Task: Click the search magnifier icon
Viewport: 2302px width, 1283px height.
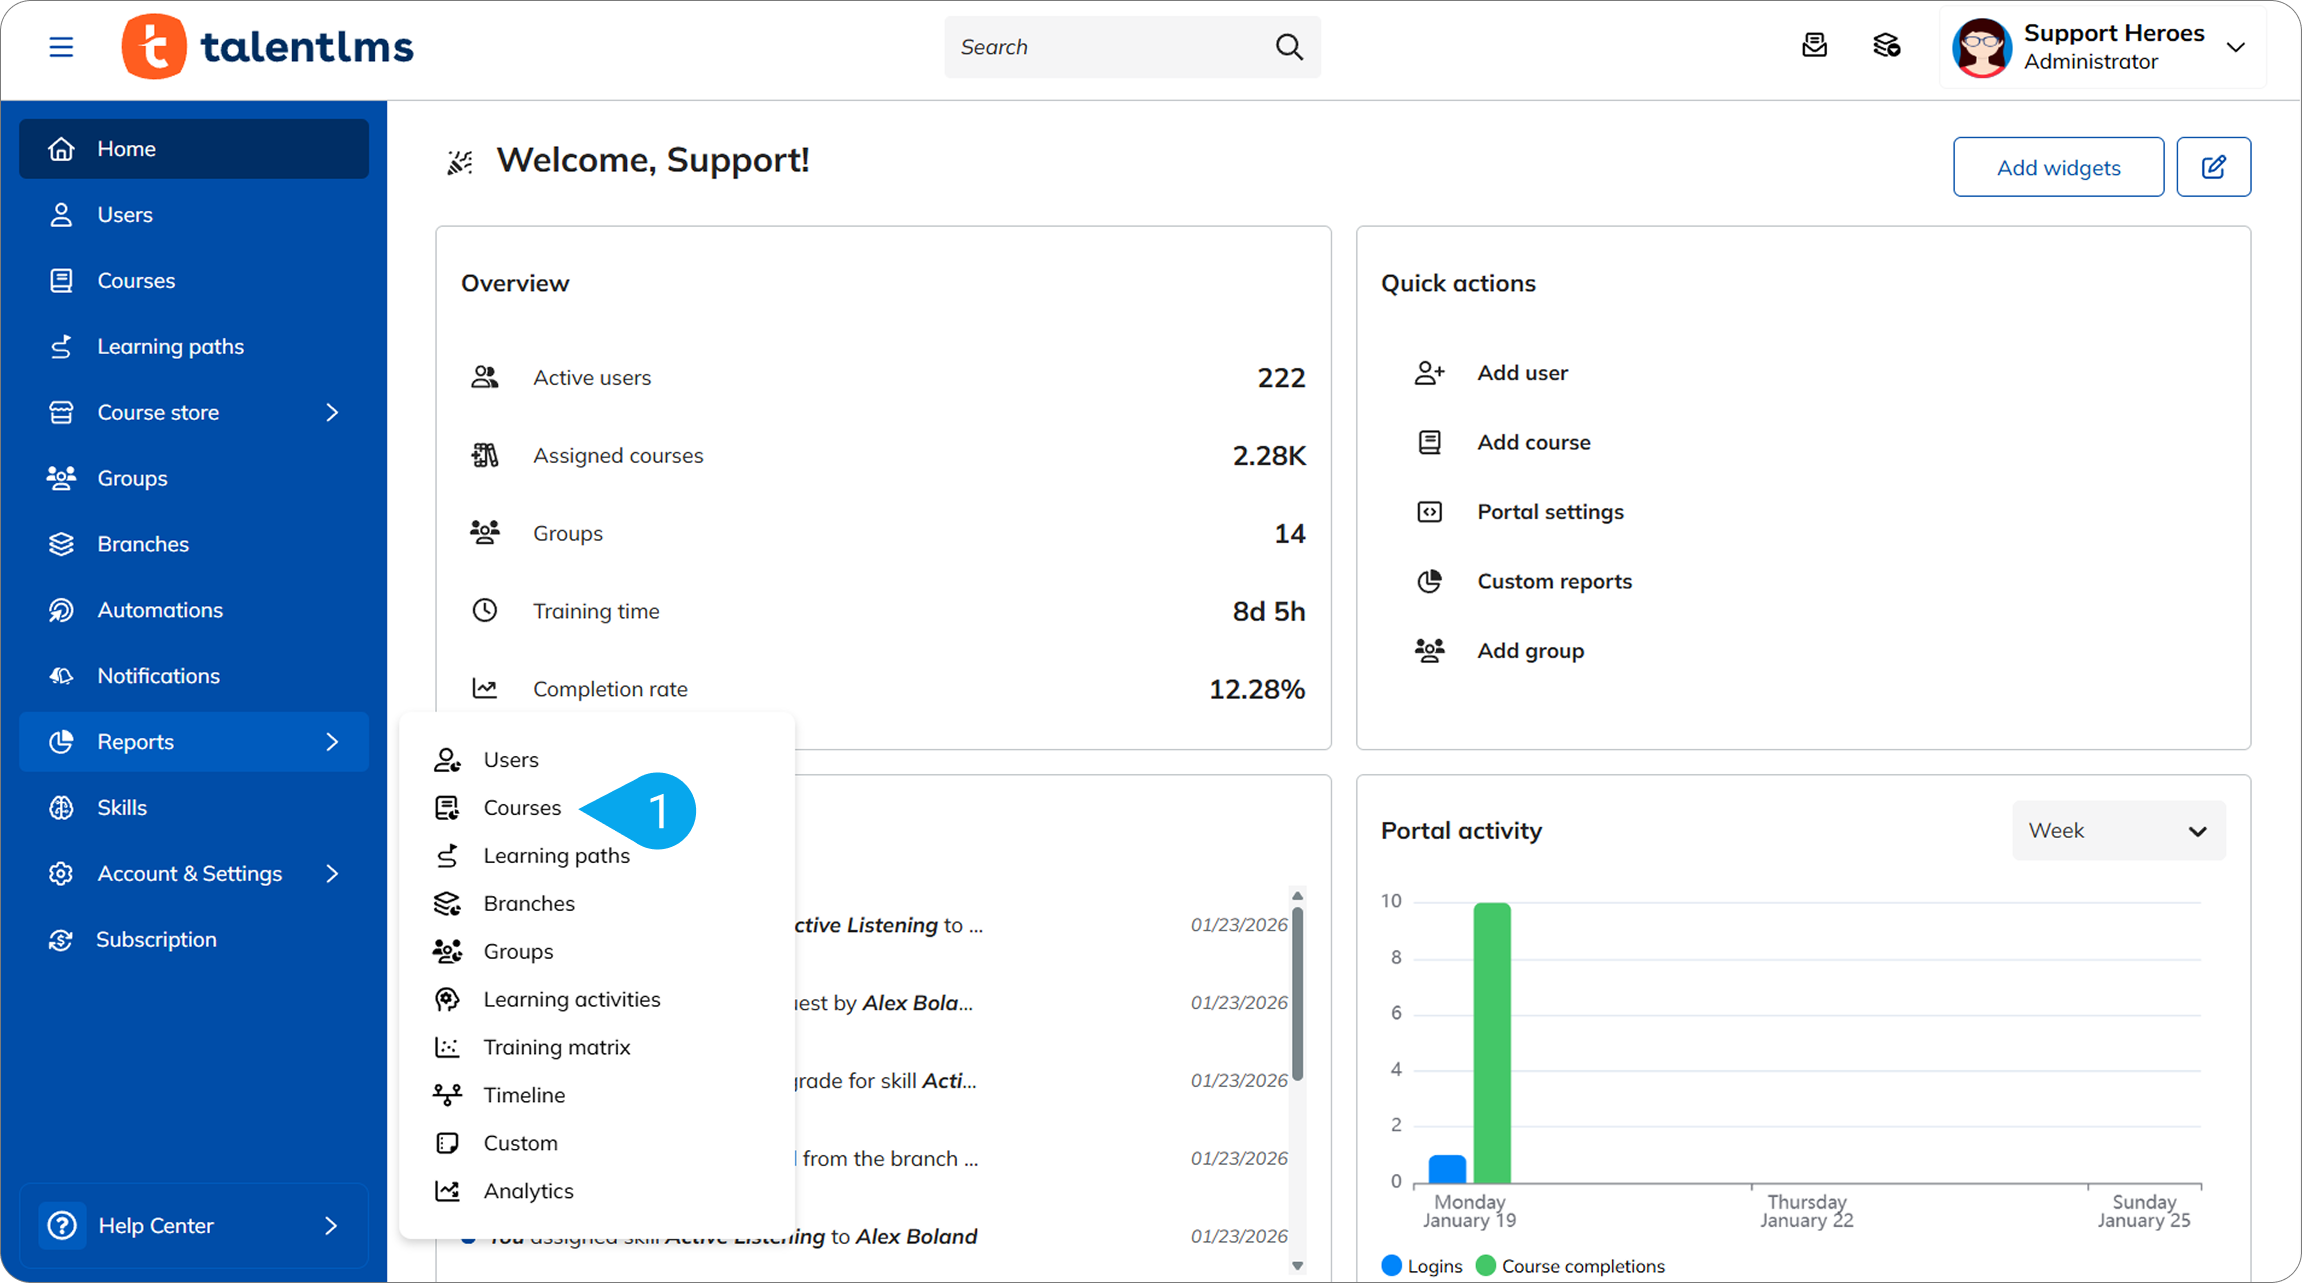Action: point(1289,47)
